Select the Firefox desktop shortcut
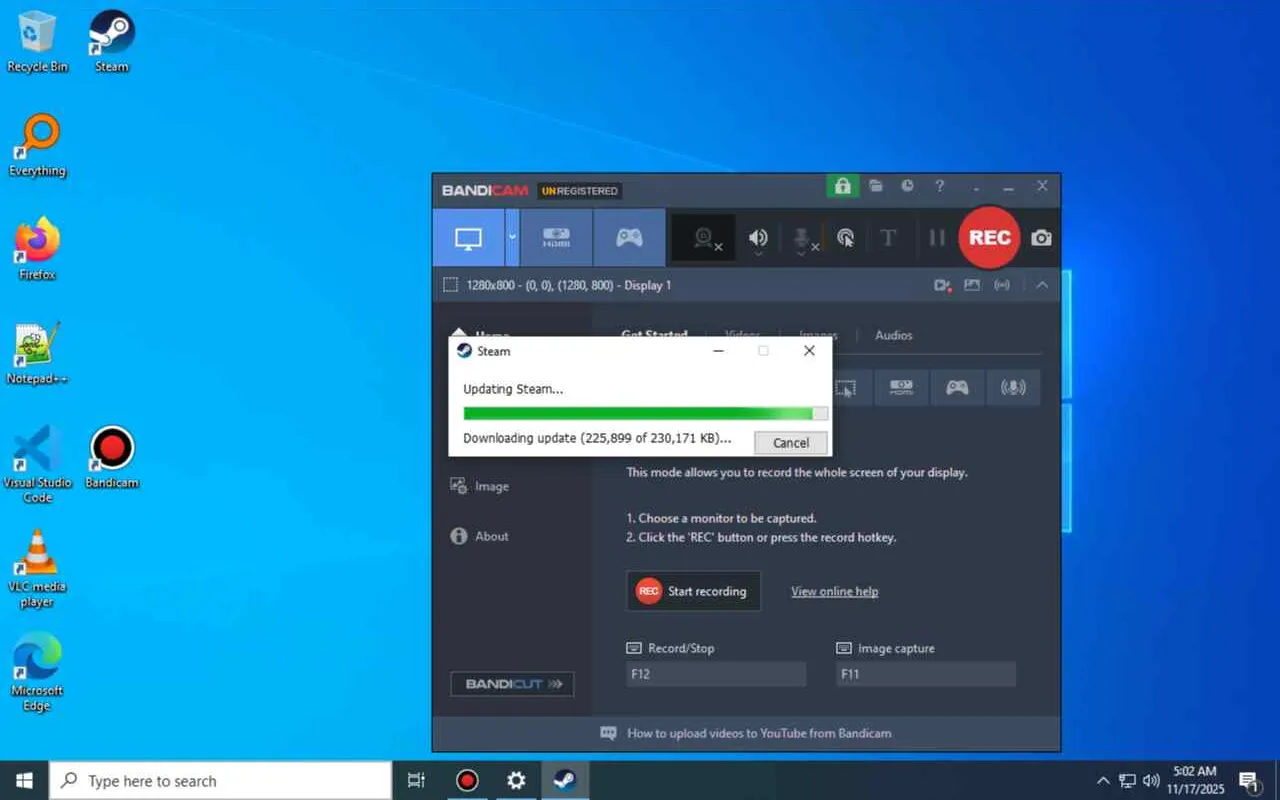Screen dimensions: 1280x800 pyautogui.click(x=38, y=251)
